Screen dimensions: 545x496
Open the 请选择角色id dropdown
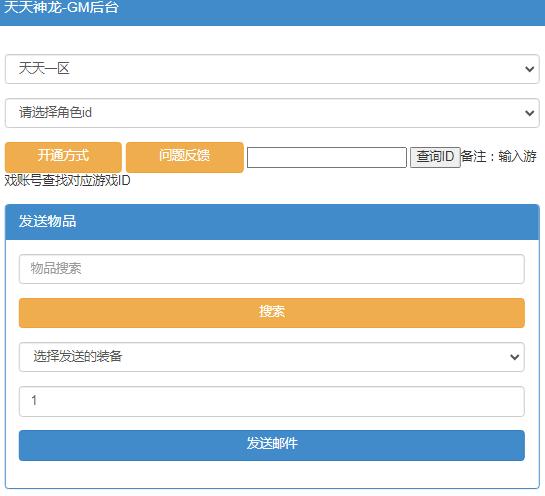272,113
